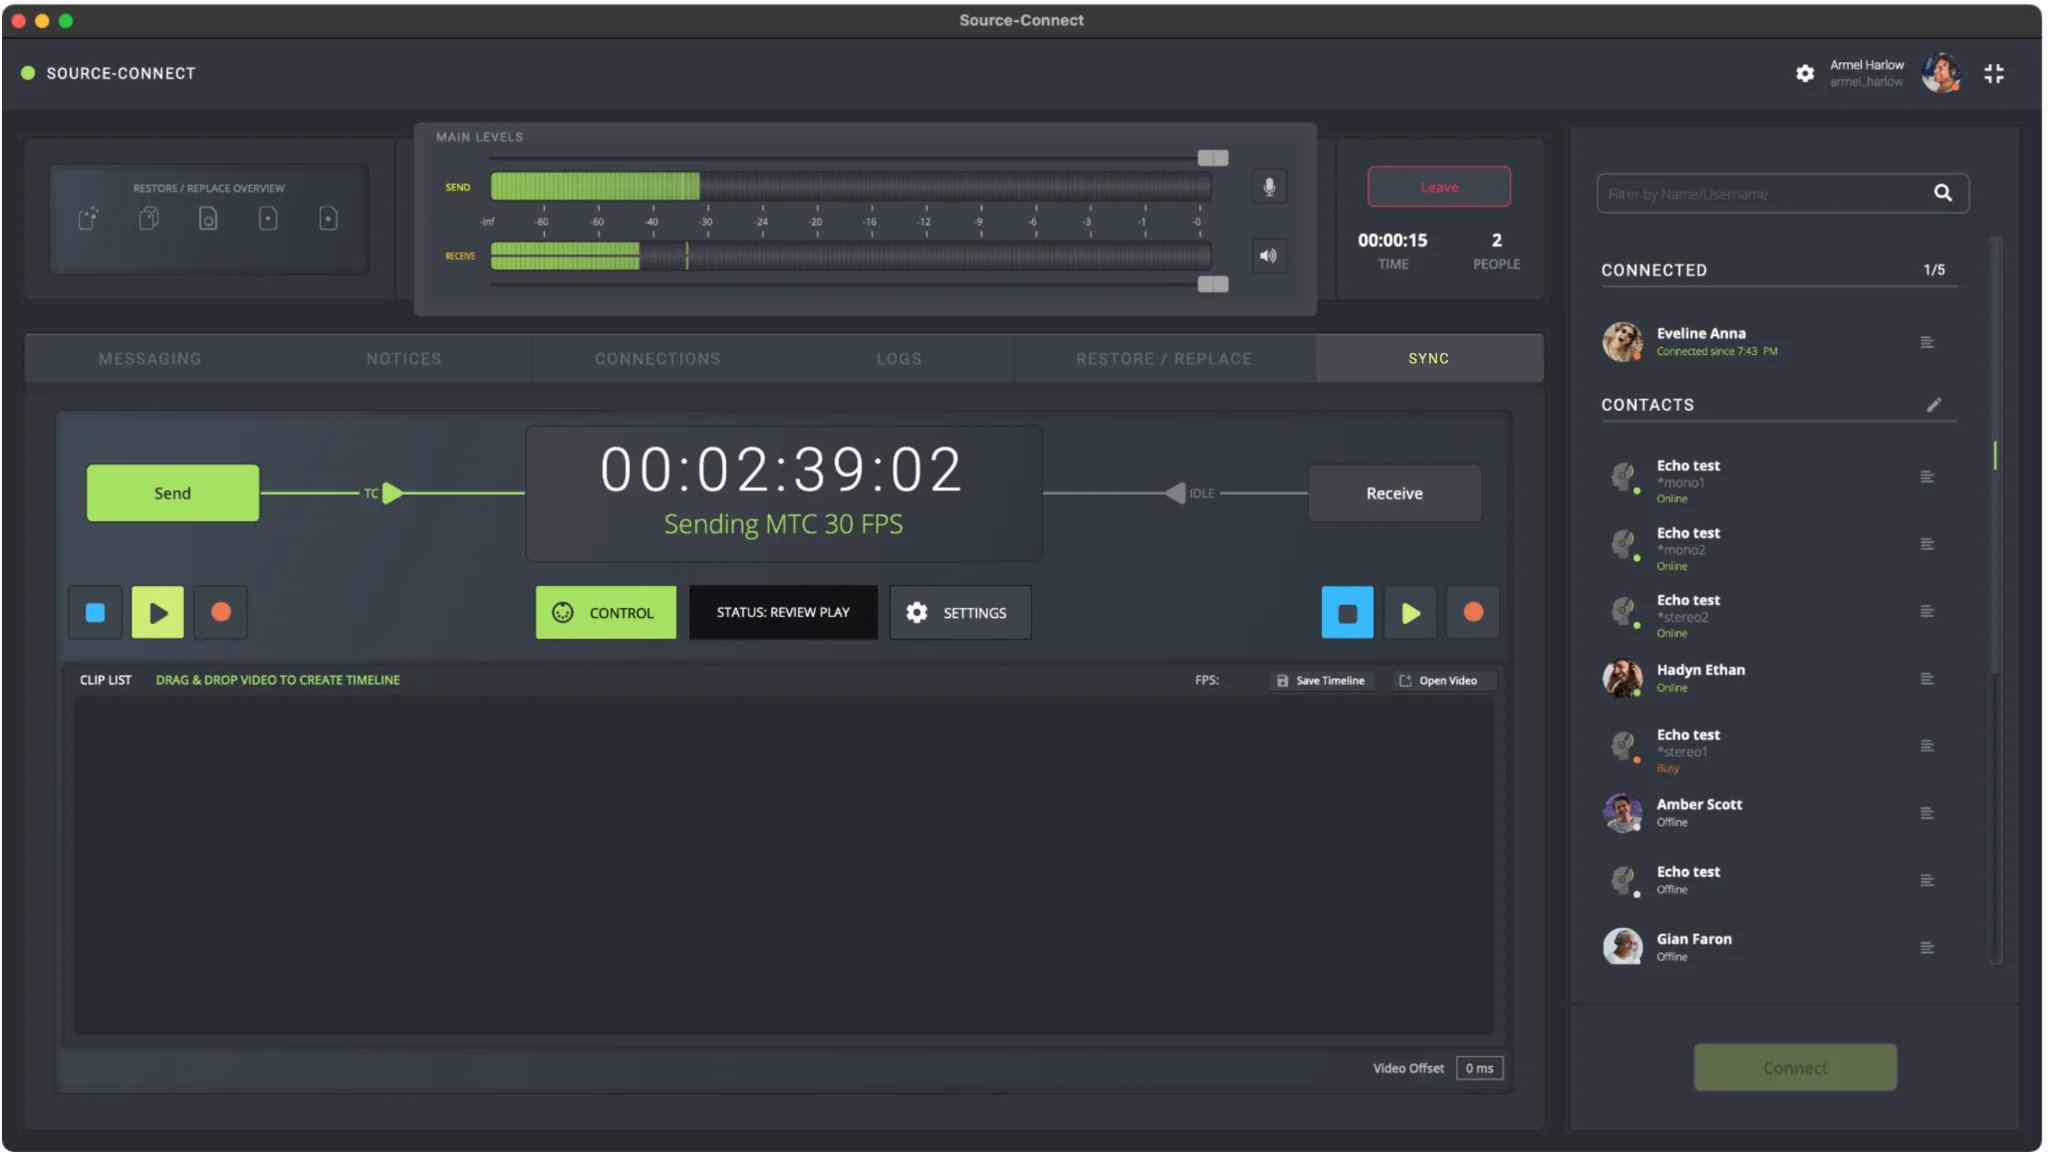Open the settings gear beside Armel Harlow

1805,73
